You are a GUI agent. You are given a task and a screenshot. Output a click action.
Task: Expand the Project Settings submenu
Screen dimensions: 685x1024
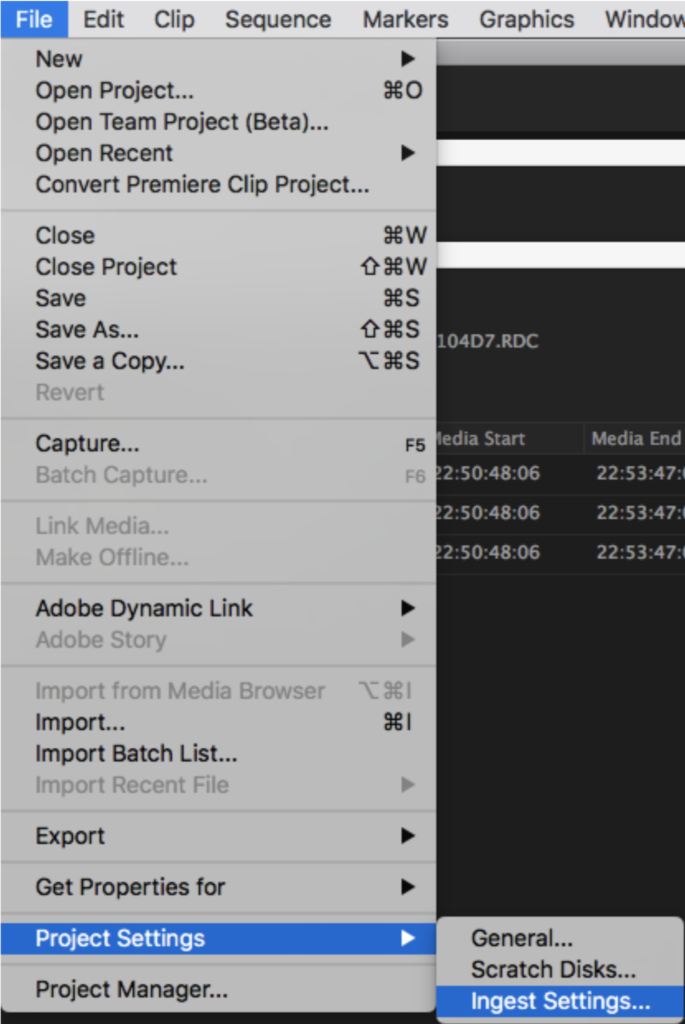219,938
